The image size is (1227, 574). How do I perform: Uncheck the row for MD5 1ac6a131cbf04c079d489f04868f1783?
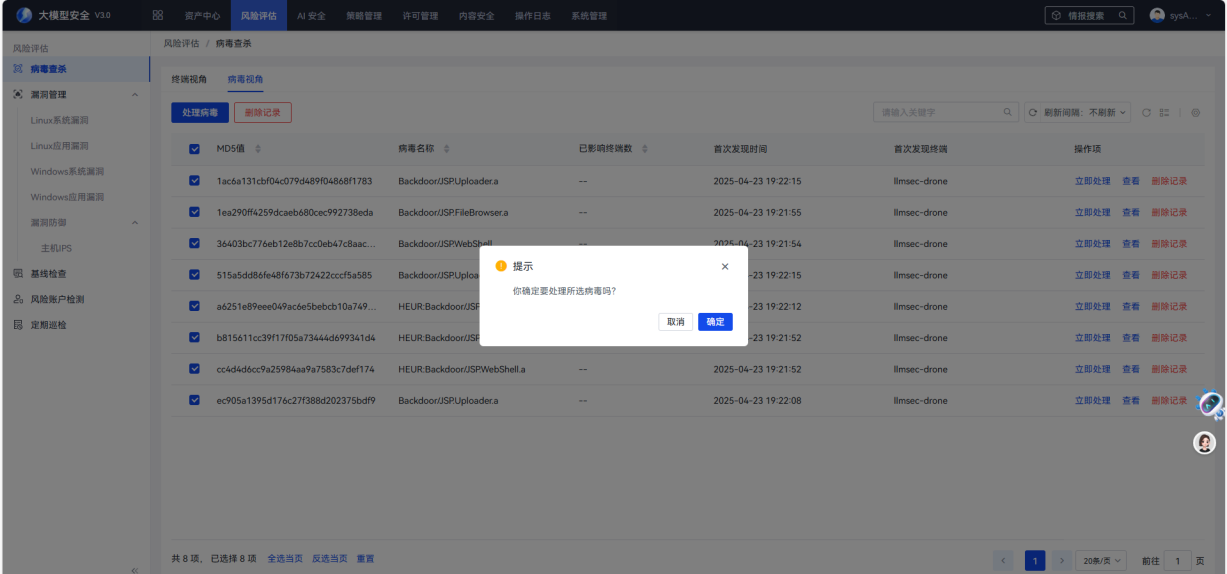point(195,181)
